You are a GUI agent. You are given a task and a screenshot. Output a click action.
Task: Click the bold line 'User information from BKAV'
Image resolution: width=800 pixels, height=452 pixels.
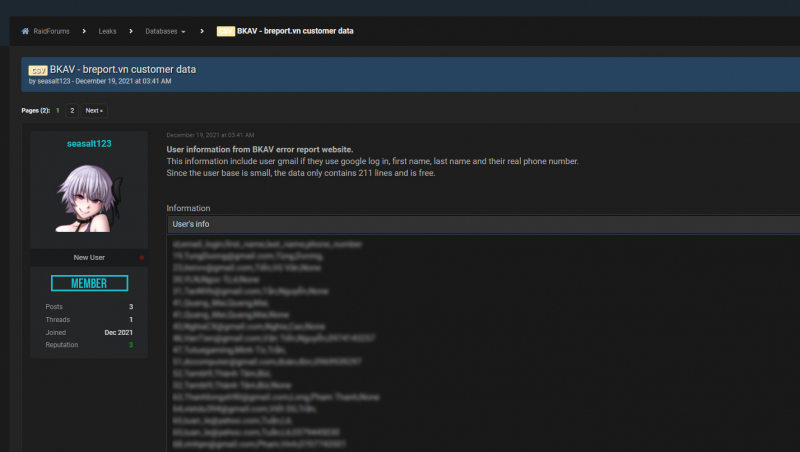click(260, 149)
